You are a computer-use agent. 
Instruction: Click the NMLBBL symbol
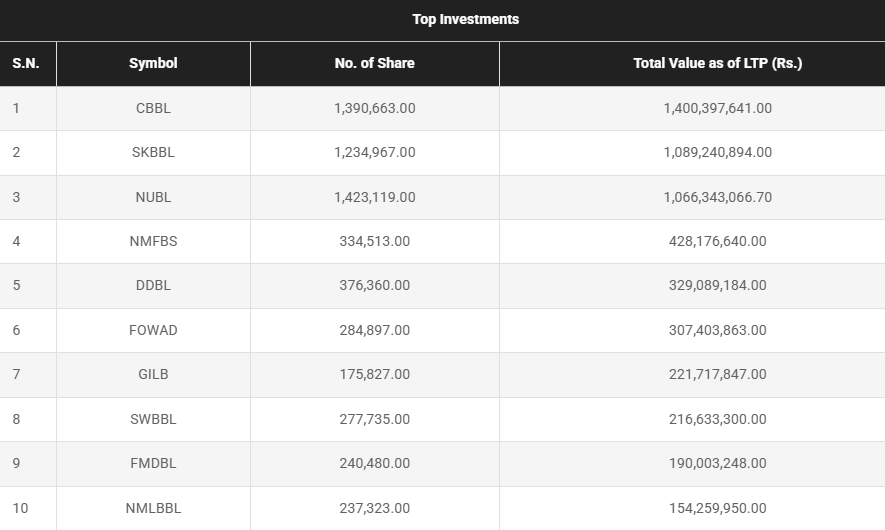(153, 508)
